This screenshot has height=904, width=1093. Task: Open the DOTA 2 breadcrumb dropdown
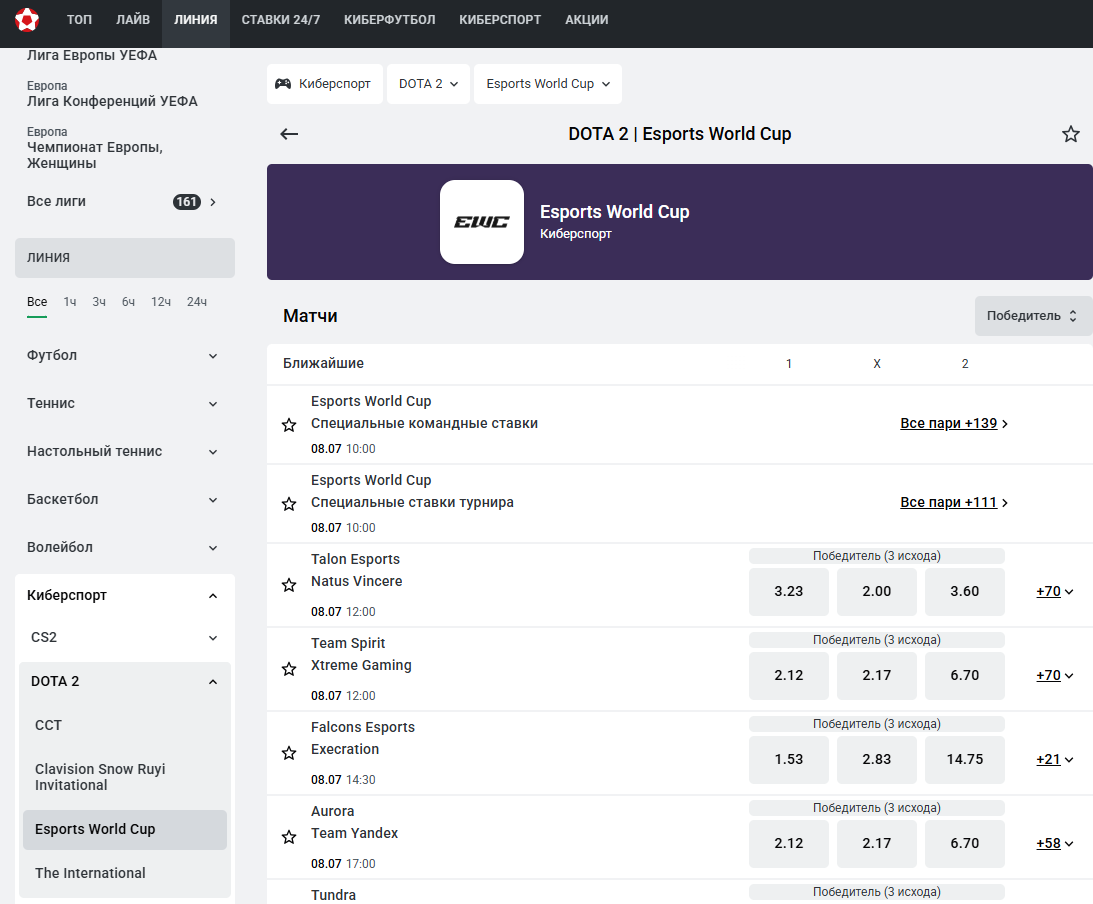tap(429, 84)
